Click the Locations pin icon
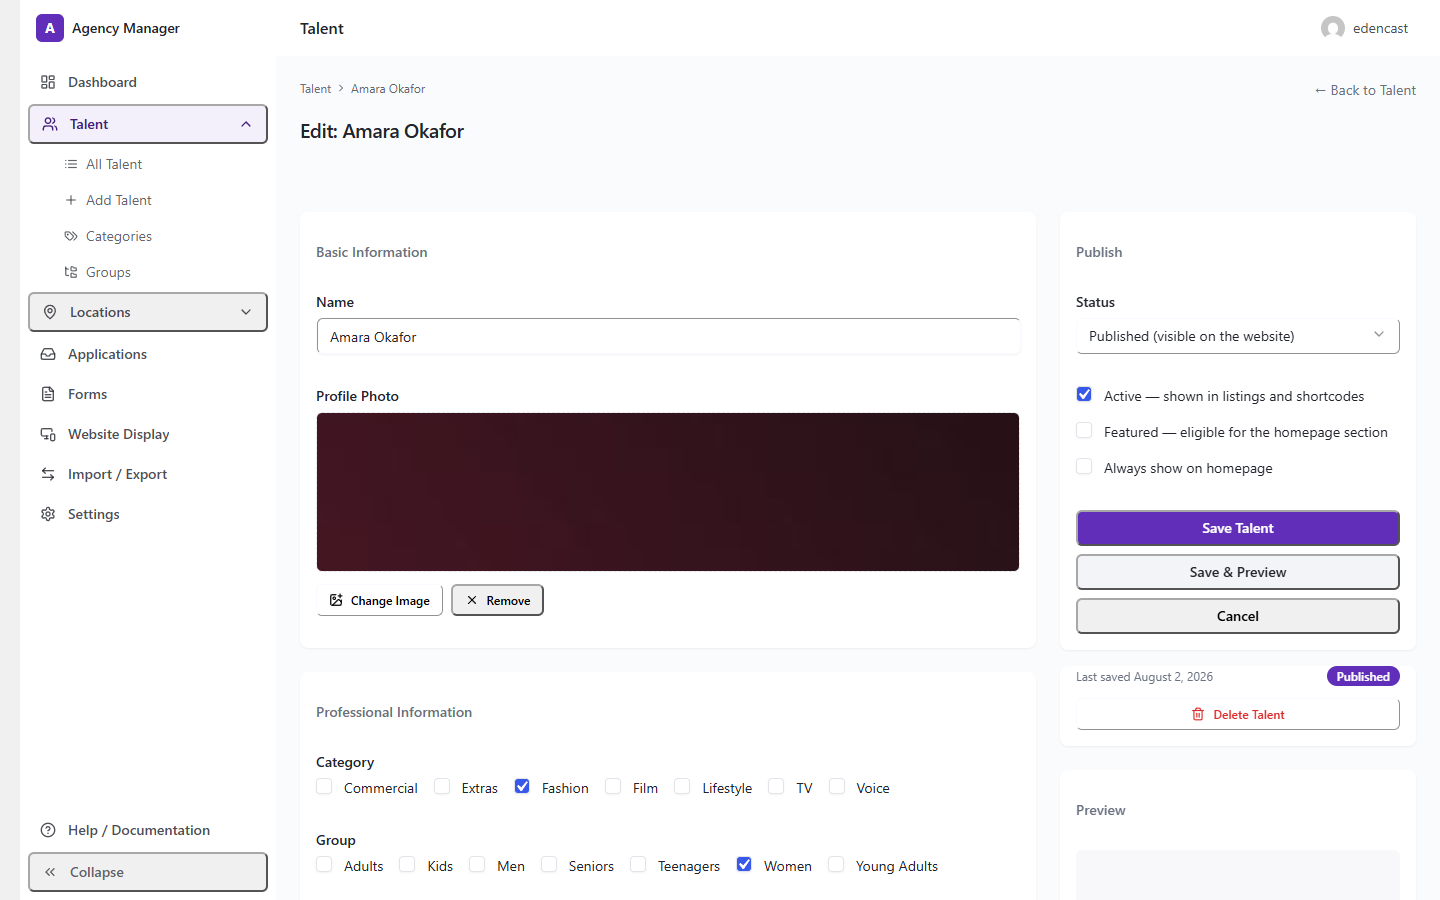This screenshot has height=900, width=1440. click(x=50, y=312)
